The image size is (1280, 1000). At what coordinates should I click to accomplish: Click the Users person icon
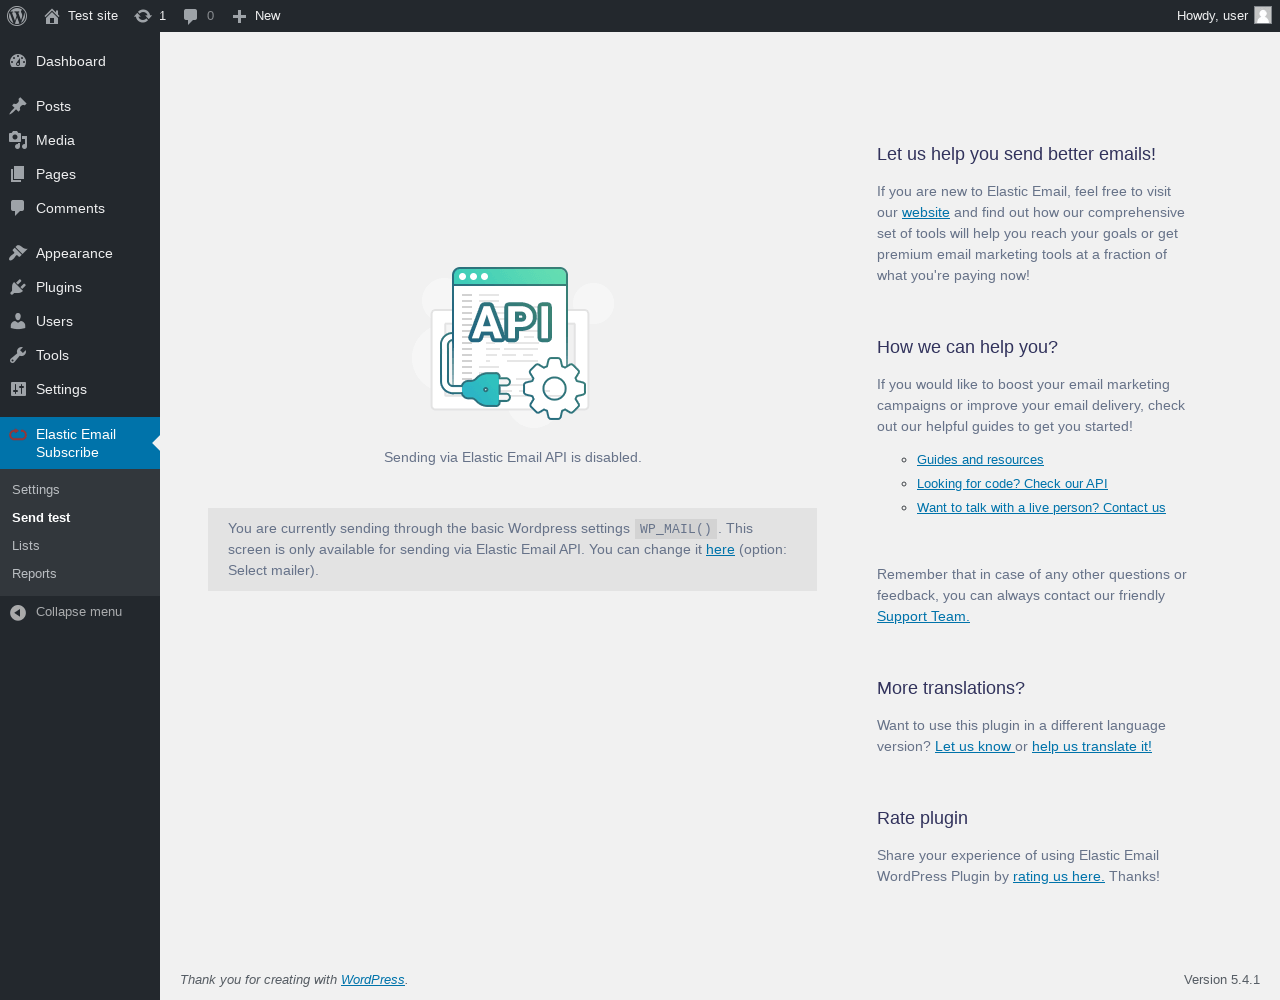(x=18, y=321)
